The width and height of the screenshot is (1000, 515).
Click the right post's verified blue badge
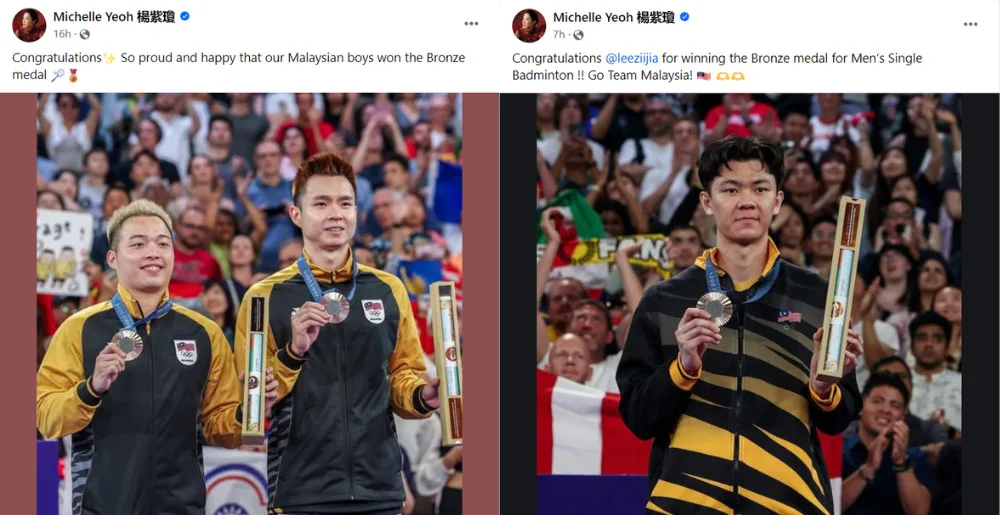click(684, 17)
